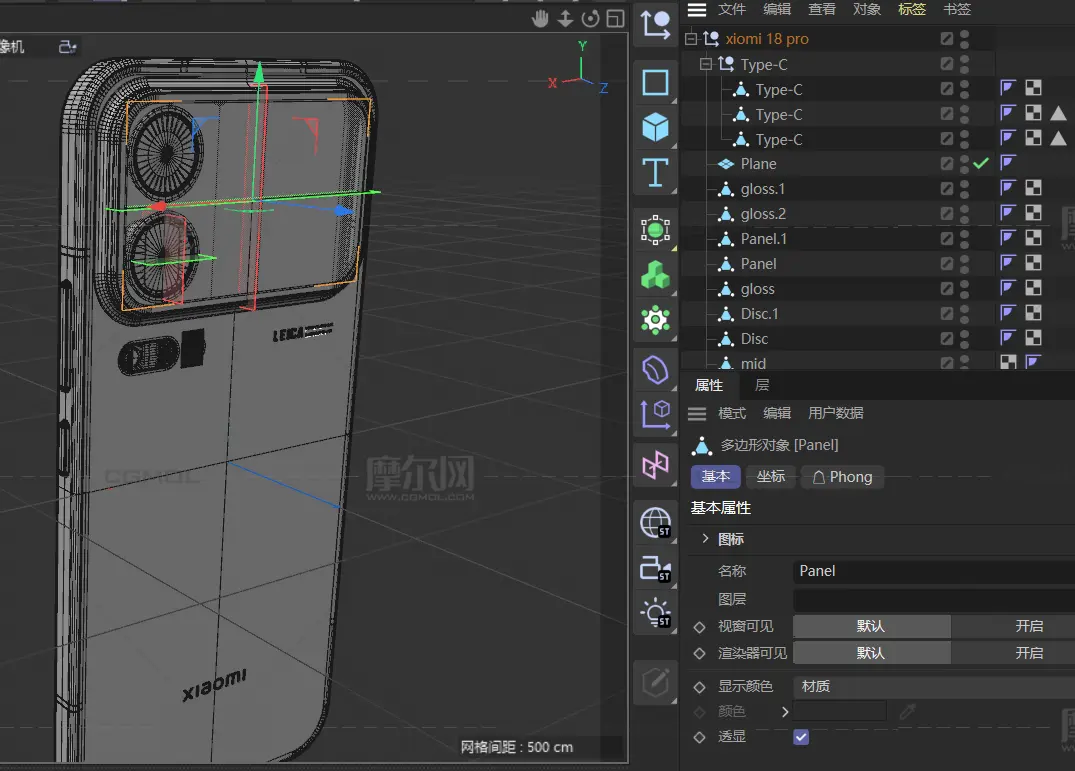Select the Null object tool icon
Image resolution: width=1075 pixels, height=771 pixels.
click(x=655, y=25)
